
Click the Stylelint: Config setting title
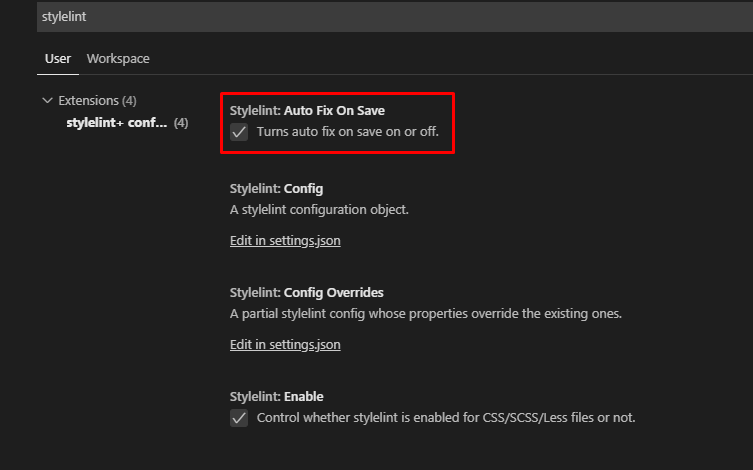coord(276,189)
